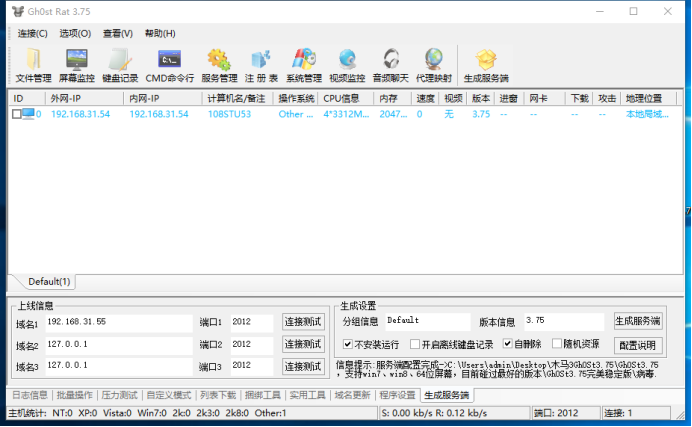Click the window resize grip at corner
This screenshot has height=427, width=692.
tap(681, 415)
